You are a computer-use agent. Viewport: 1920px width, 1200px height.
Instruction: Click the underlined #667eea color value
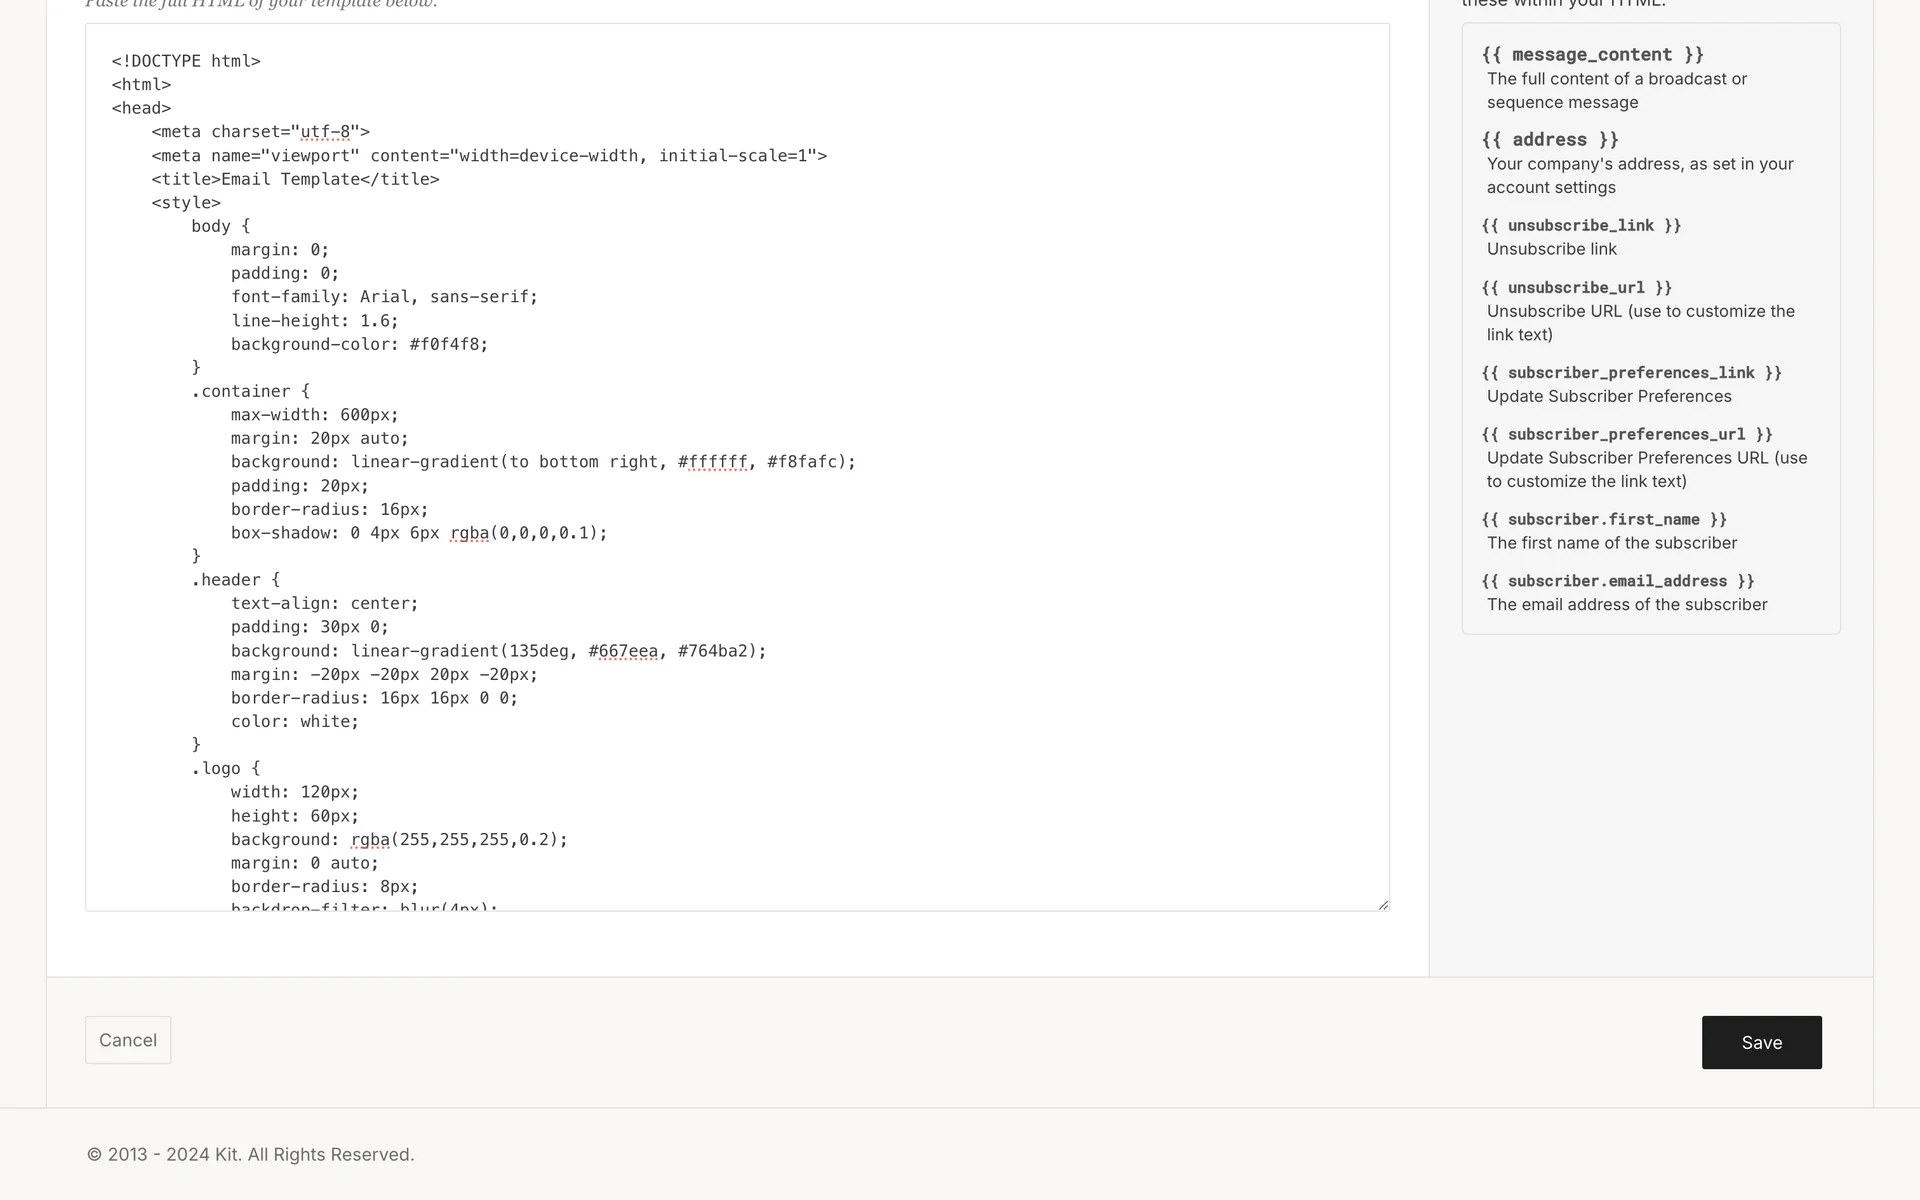623,651
